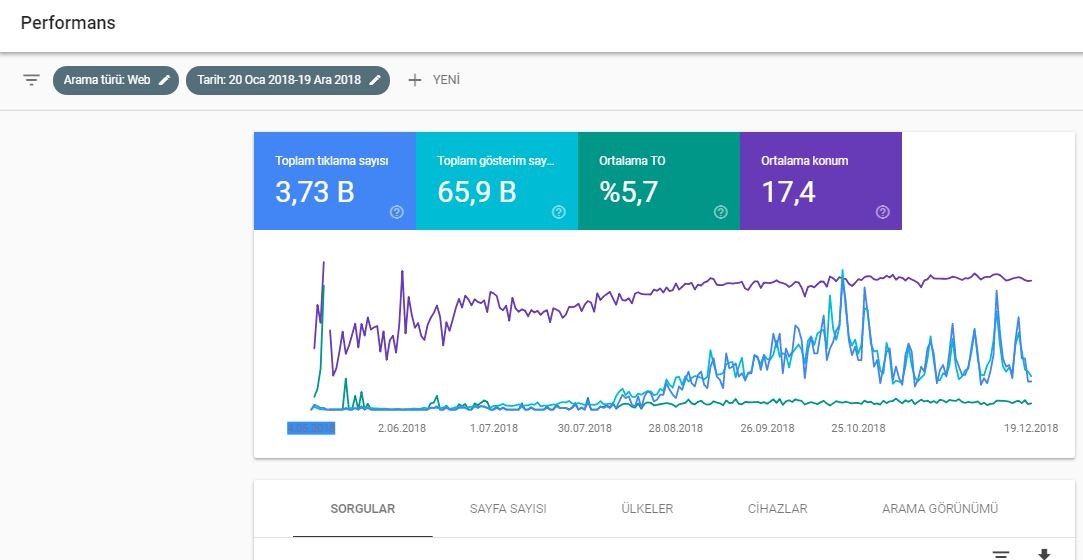Switch to the ÜLKELER tab

pyautogui.click(x=647, y=509)
